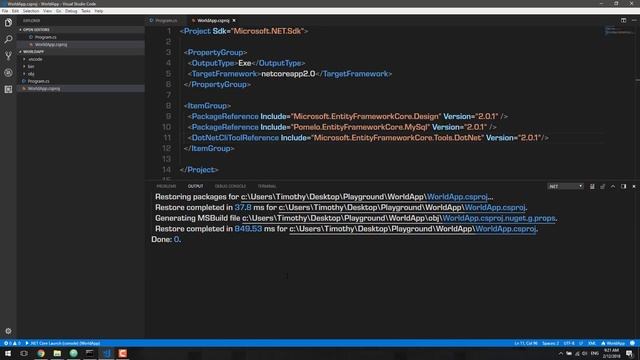
Task: Open the Tasks menu
Action: 86,11
